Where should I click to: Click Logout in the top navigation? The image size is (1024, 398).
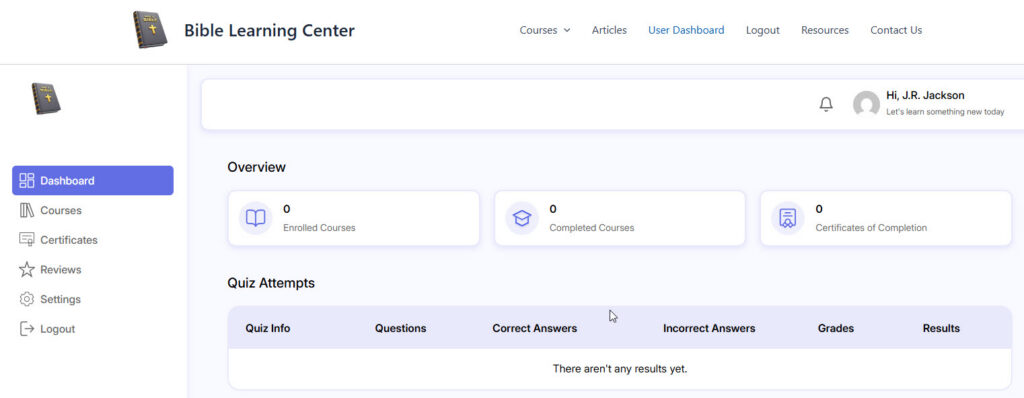click(x=763, y=30)
